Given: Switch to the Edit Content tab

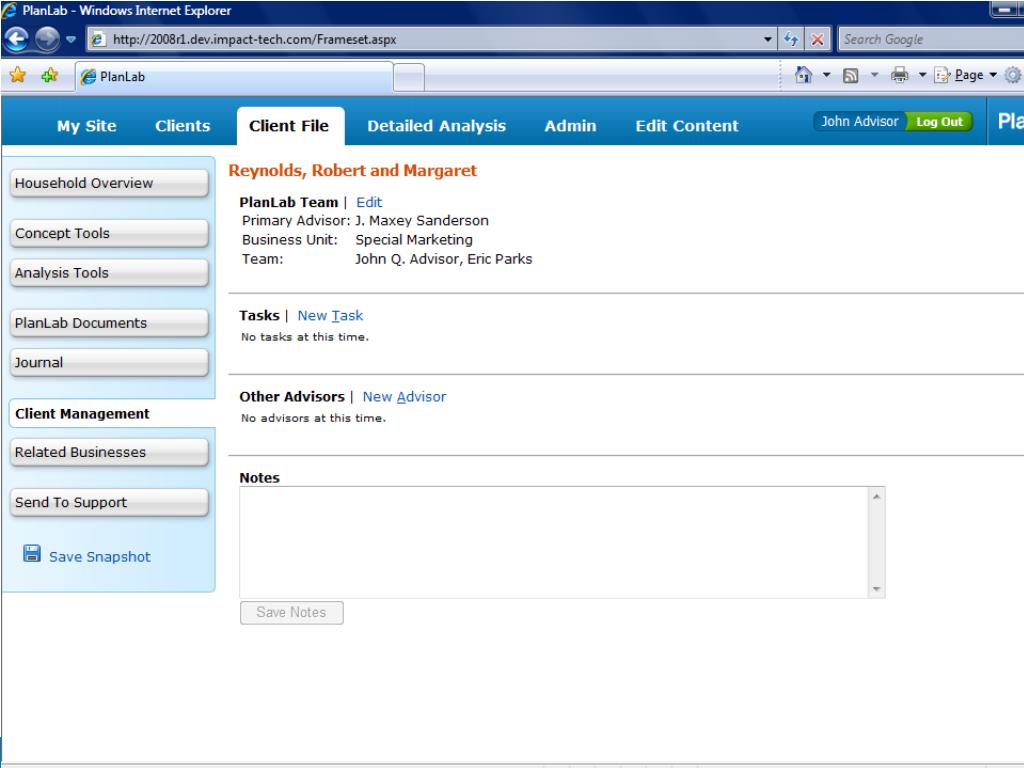Looking at the screenshot, I should point(686,125).
